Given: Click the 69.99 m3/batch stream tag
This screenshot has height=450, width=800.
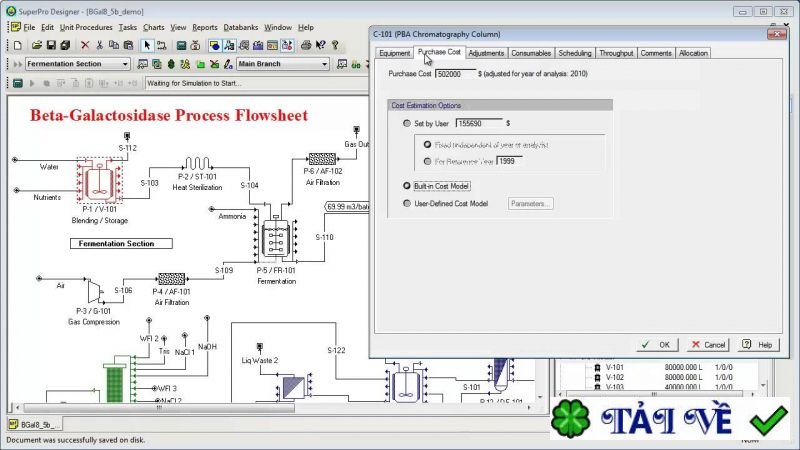Looking at the screenshot, I should [x=347, y=207].
